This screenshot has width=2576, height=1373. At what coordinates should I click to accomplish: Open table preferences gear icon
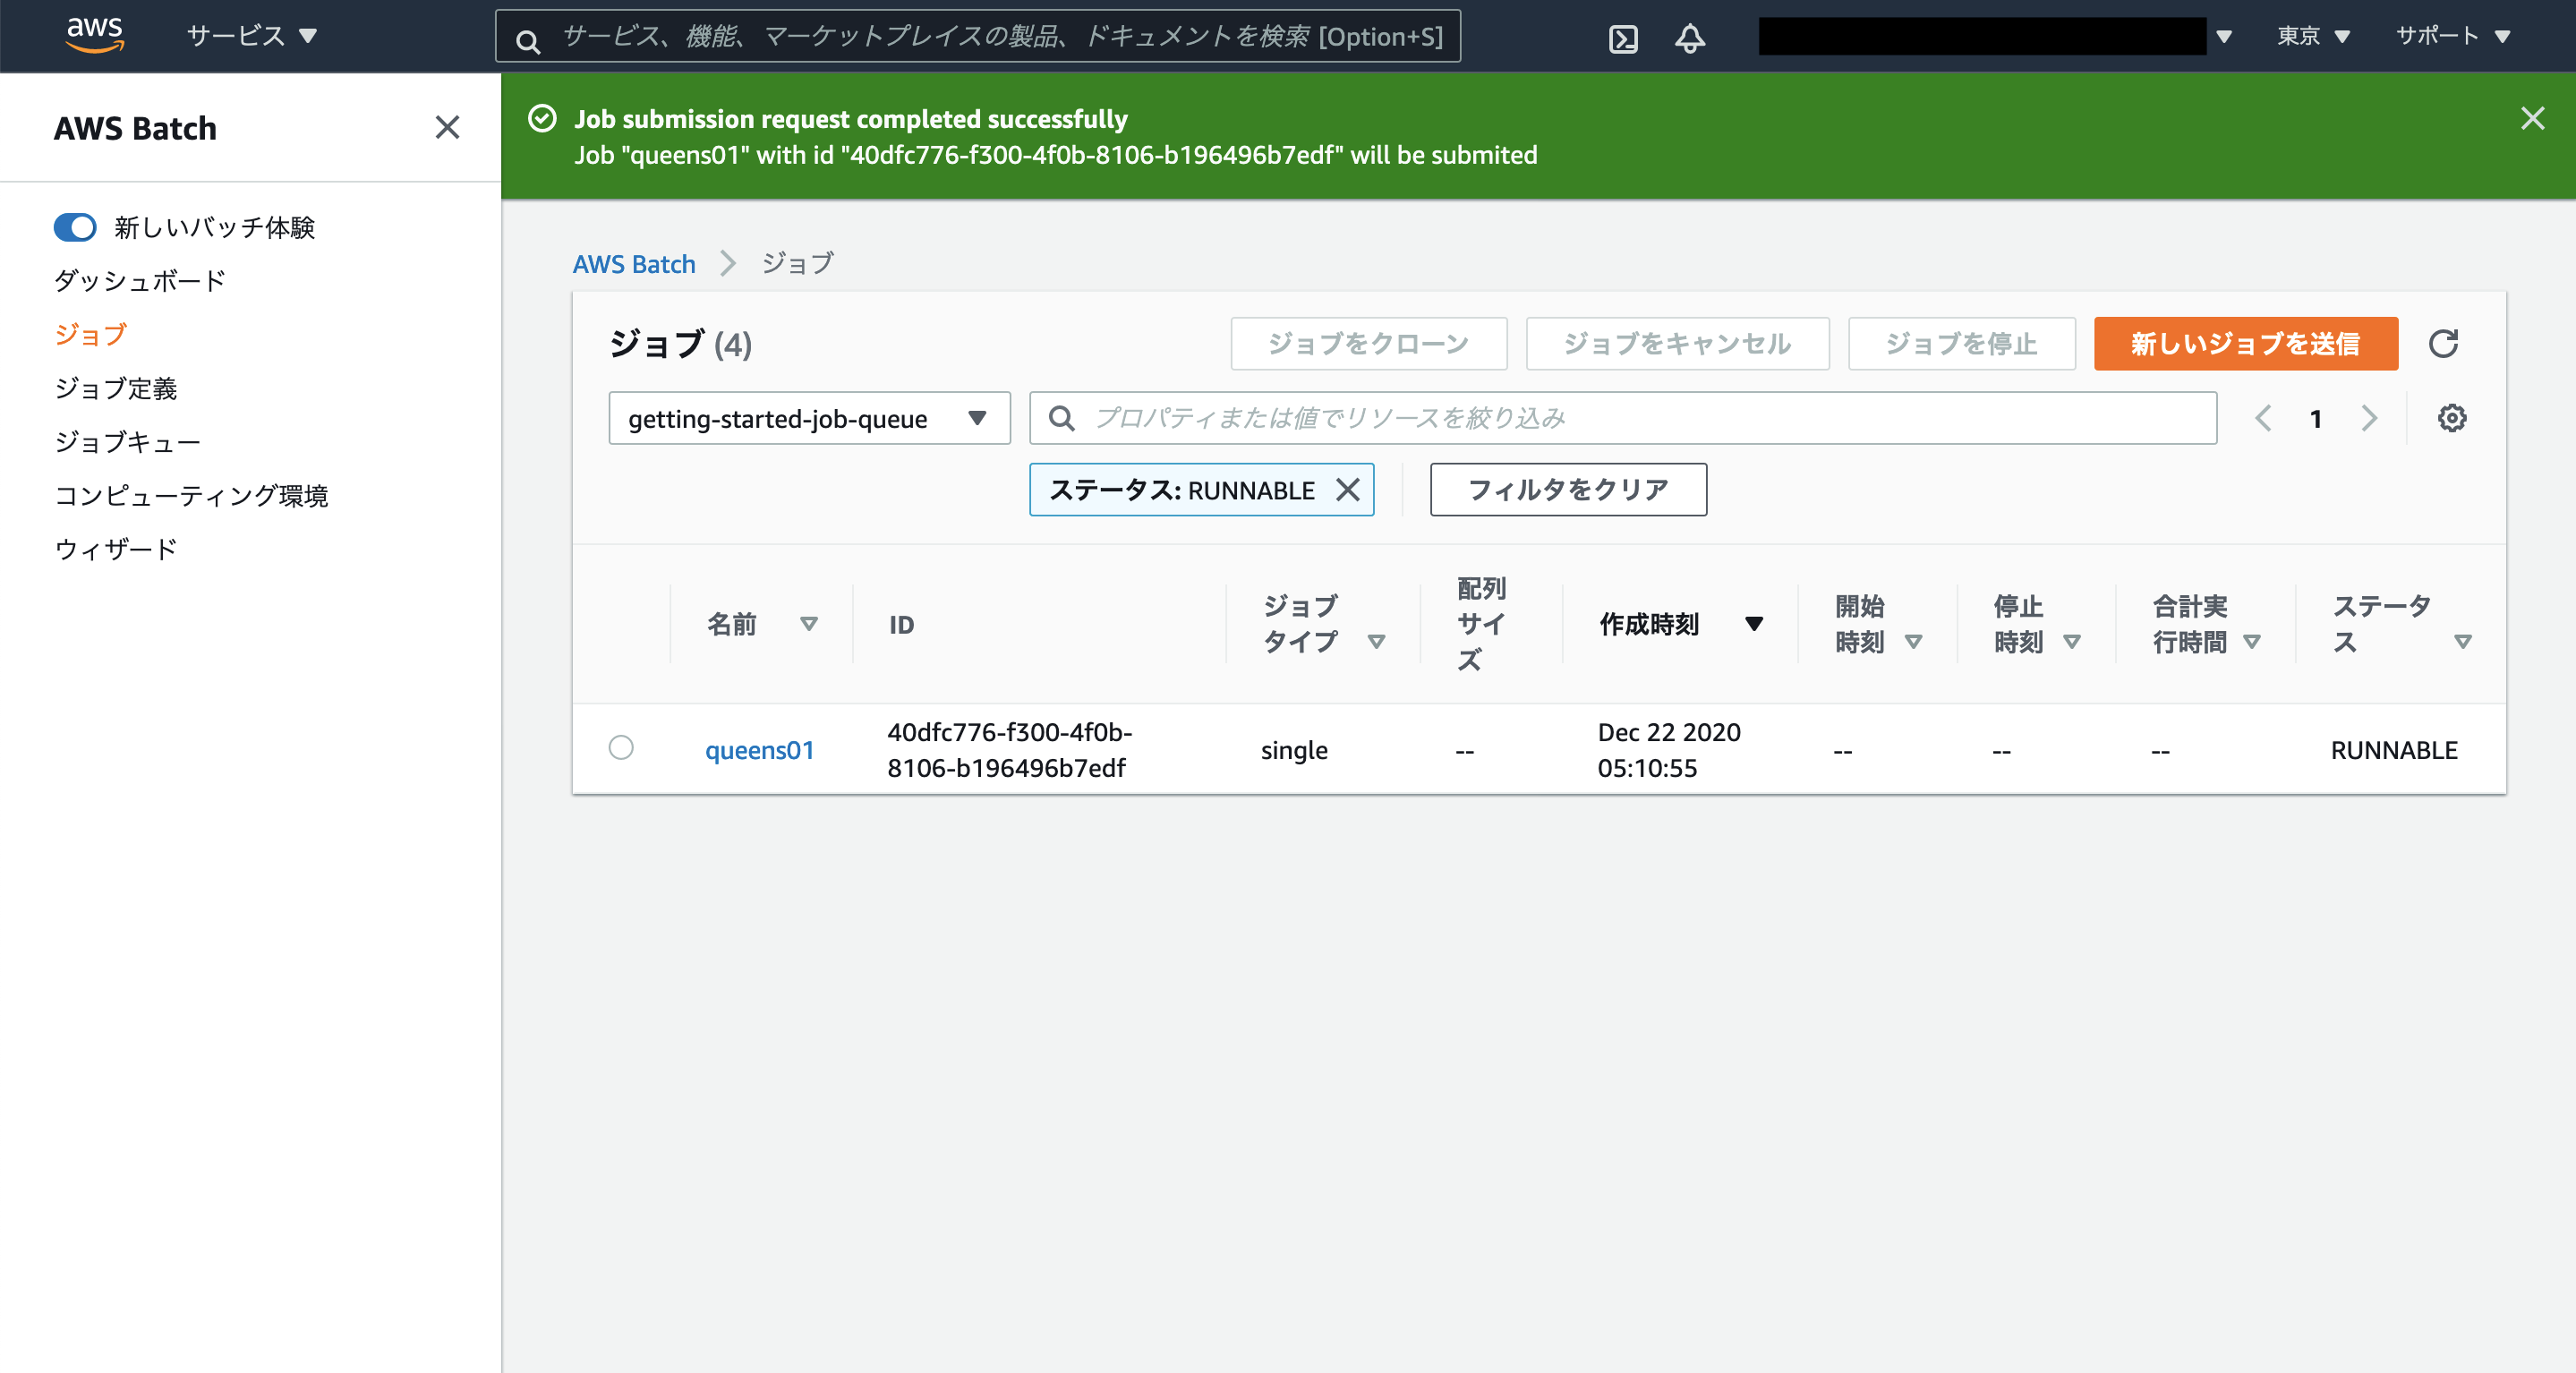2451,418
